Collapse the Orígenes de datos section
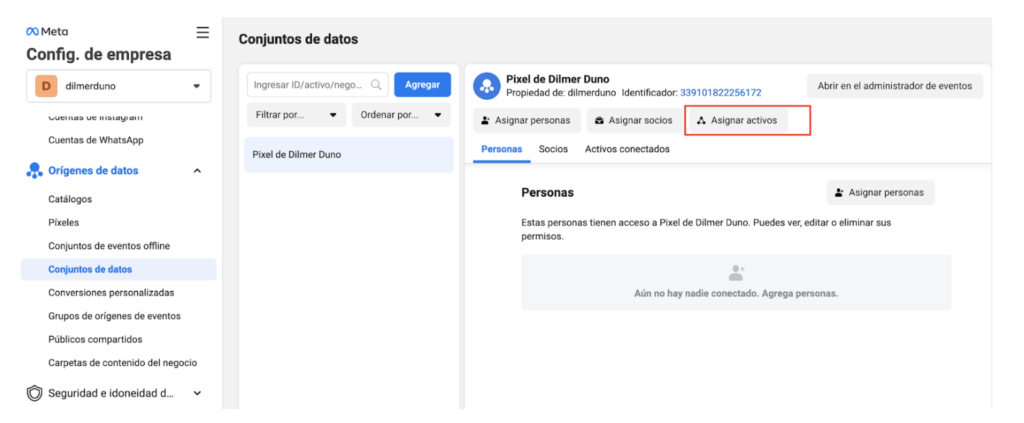 coord(197,171)
